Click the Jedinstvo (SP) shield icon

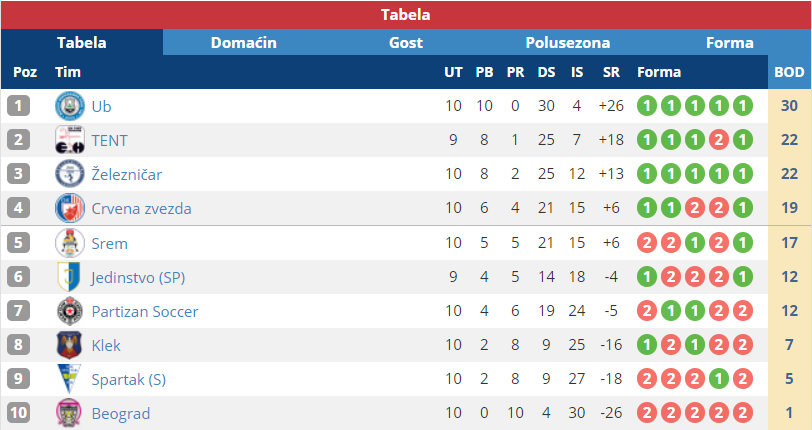pos(69,277)
